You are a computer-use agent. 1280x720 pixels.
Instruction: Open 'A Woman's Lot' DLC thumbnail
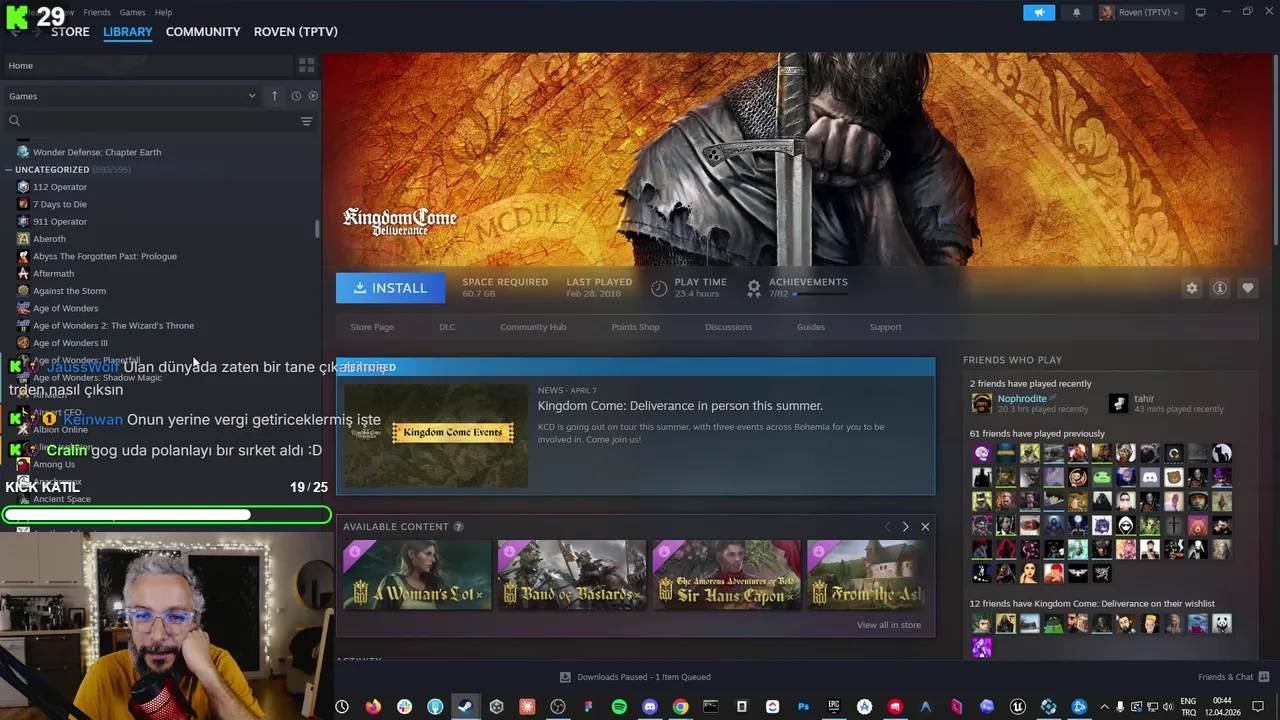[x=417, y=575]
